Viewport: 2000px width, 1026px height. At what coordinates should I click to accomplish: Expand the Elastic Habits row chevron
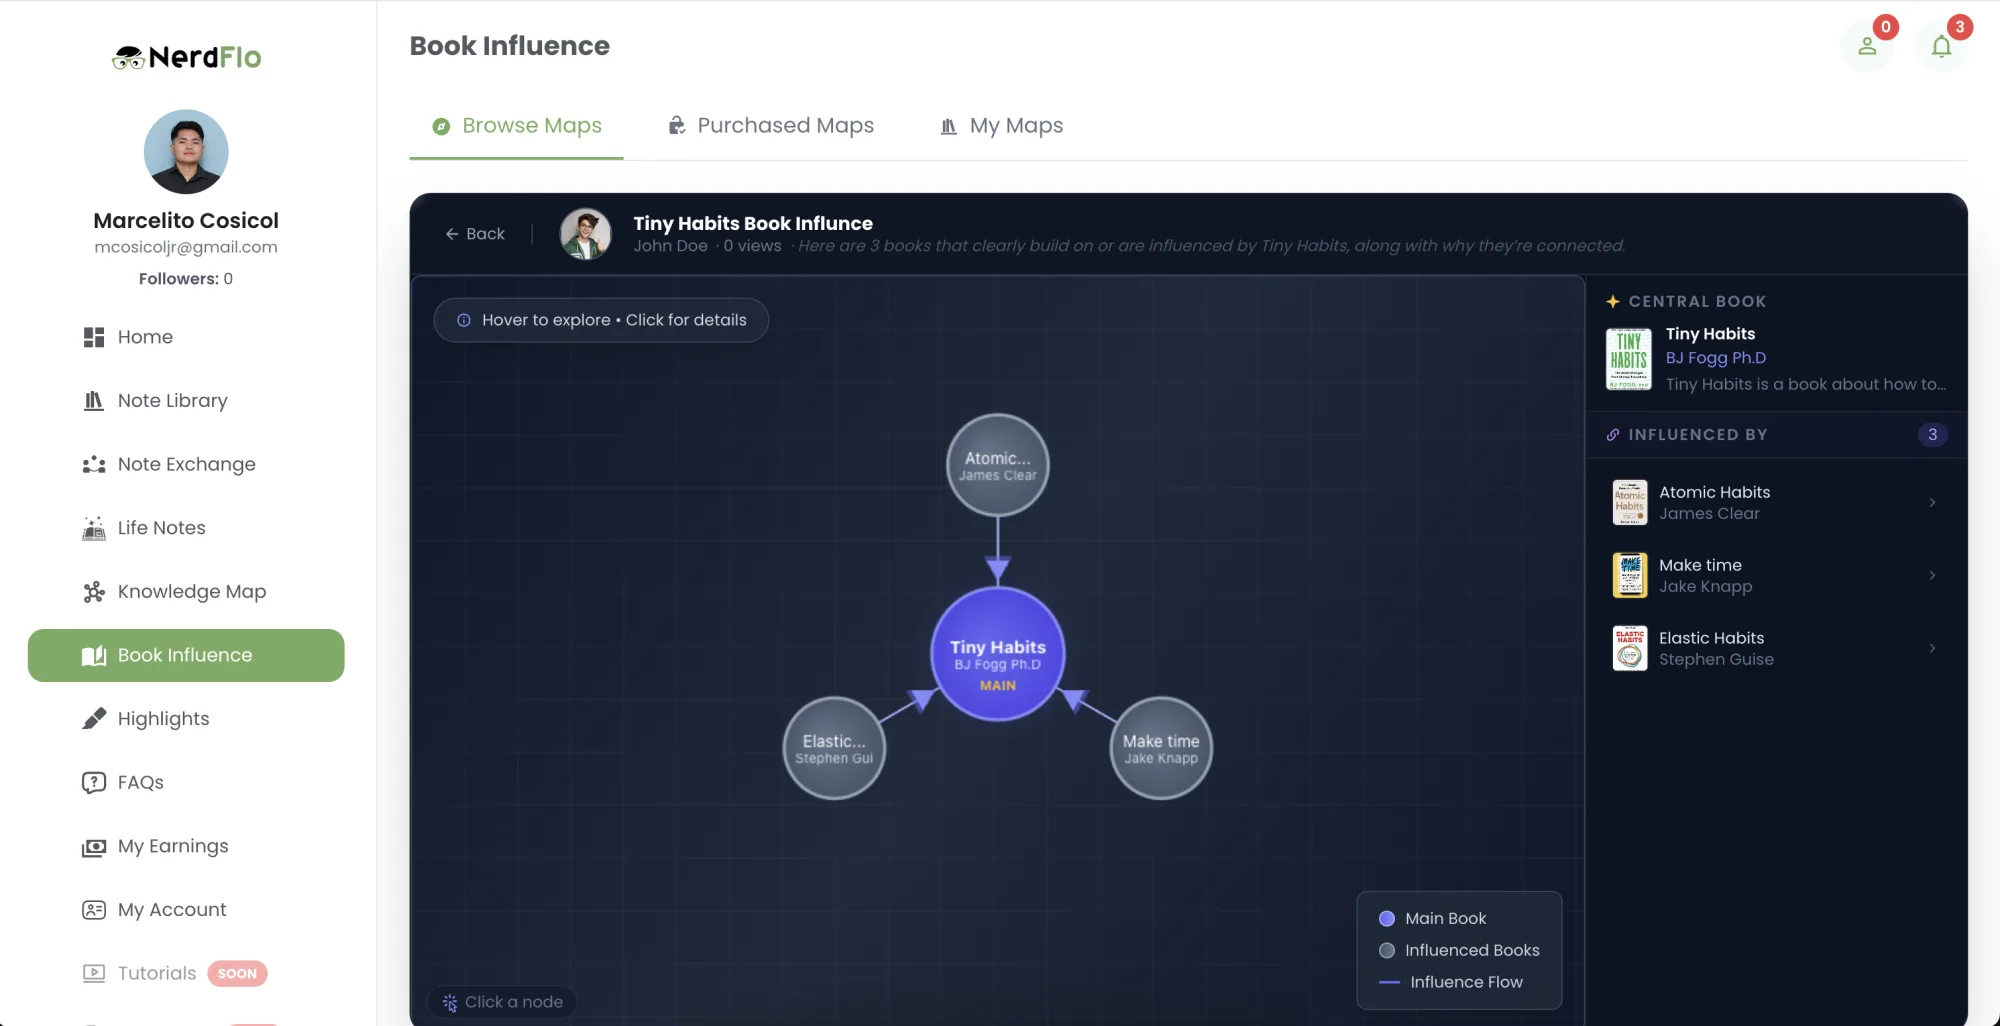coord(1932,648)
